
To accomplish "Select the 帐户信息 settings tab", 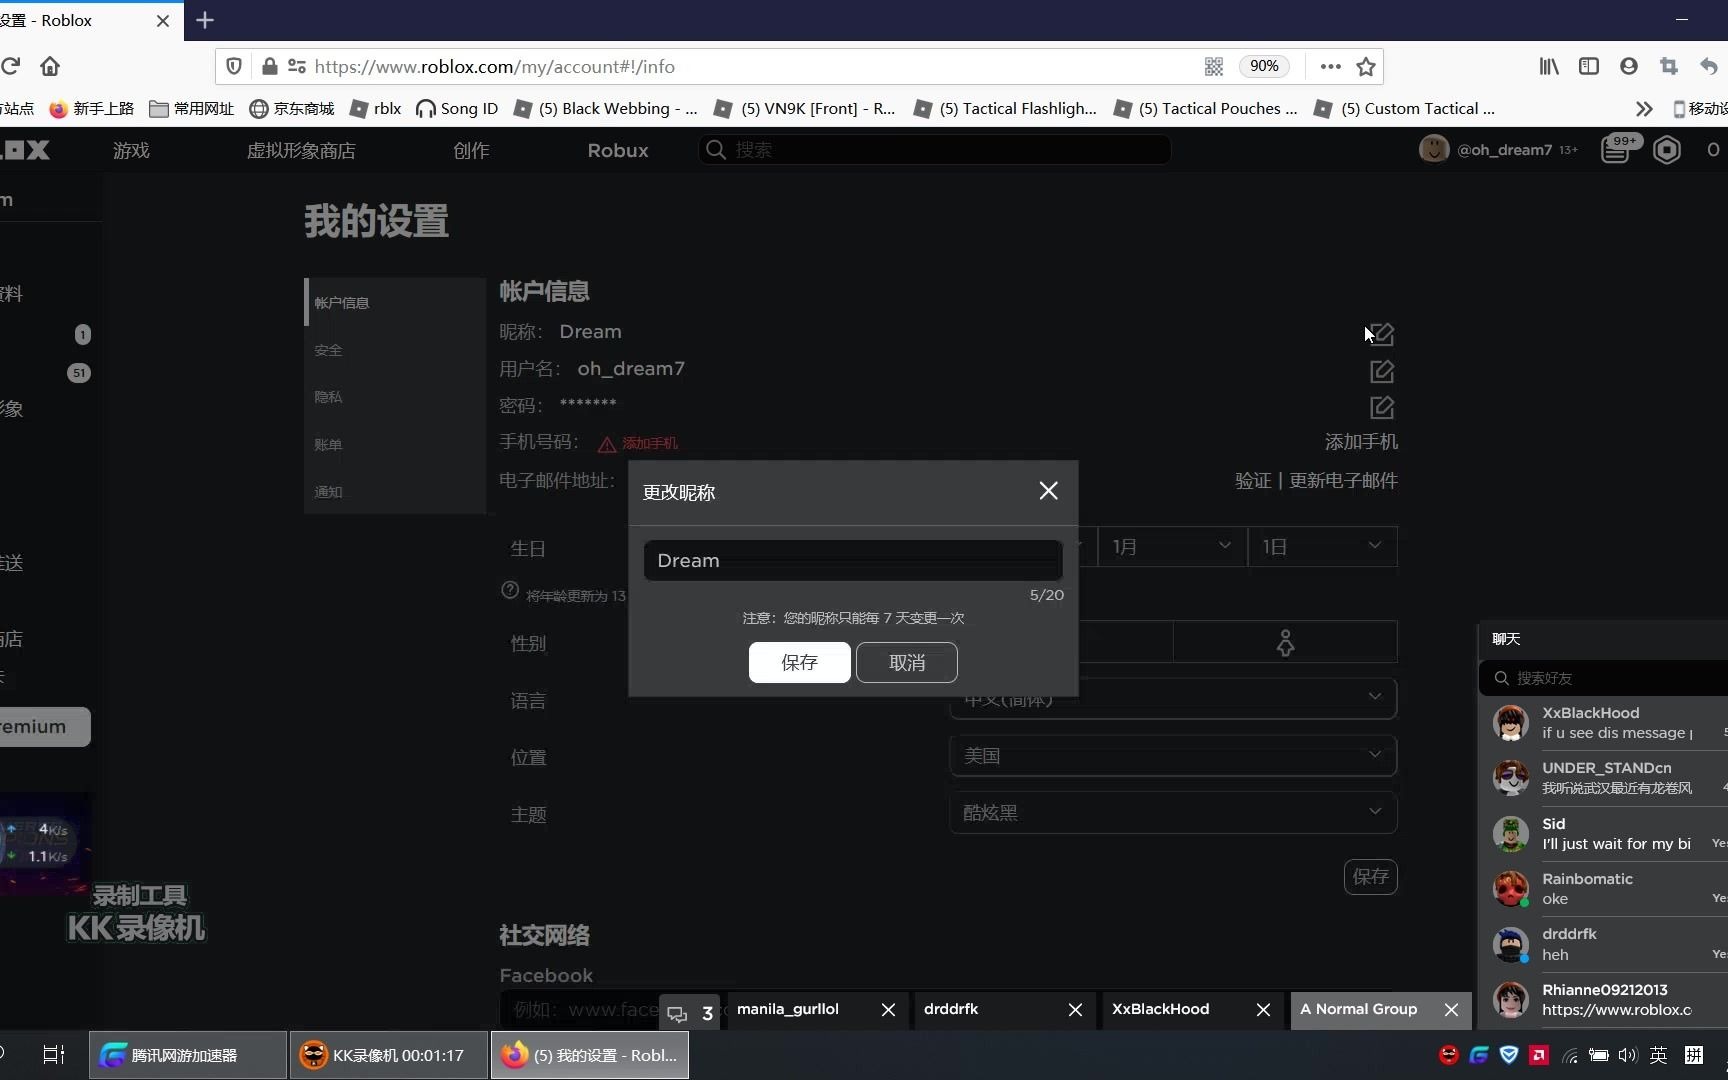I will point(395,302).
